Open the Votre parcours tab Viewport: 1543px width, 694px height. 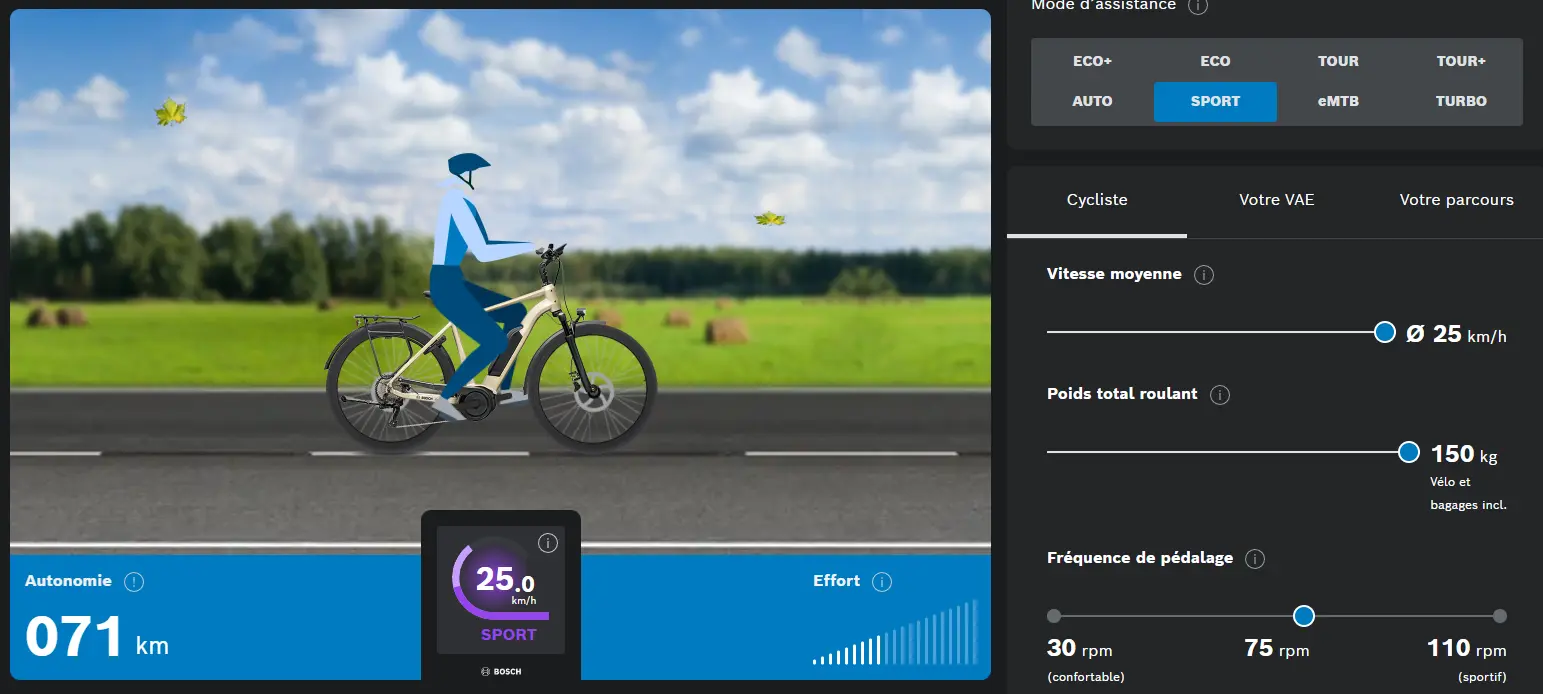(x=1456, y=200)
